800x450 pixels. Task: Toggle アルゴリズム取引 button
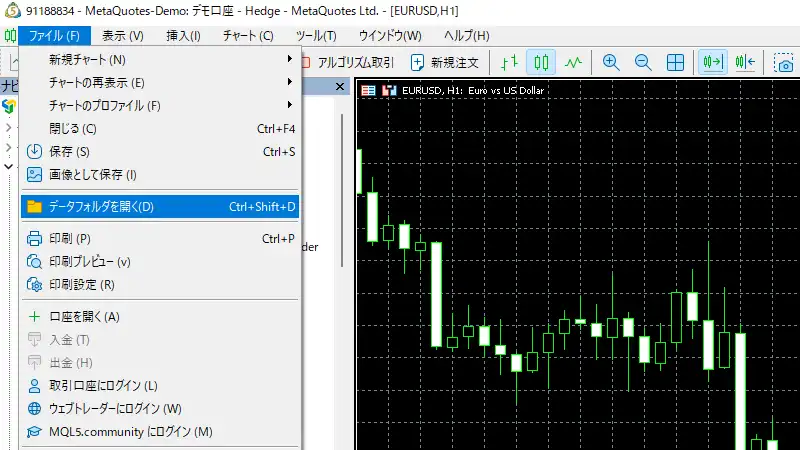coord(348,62)
